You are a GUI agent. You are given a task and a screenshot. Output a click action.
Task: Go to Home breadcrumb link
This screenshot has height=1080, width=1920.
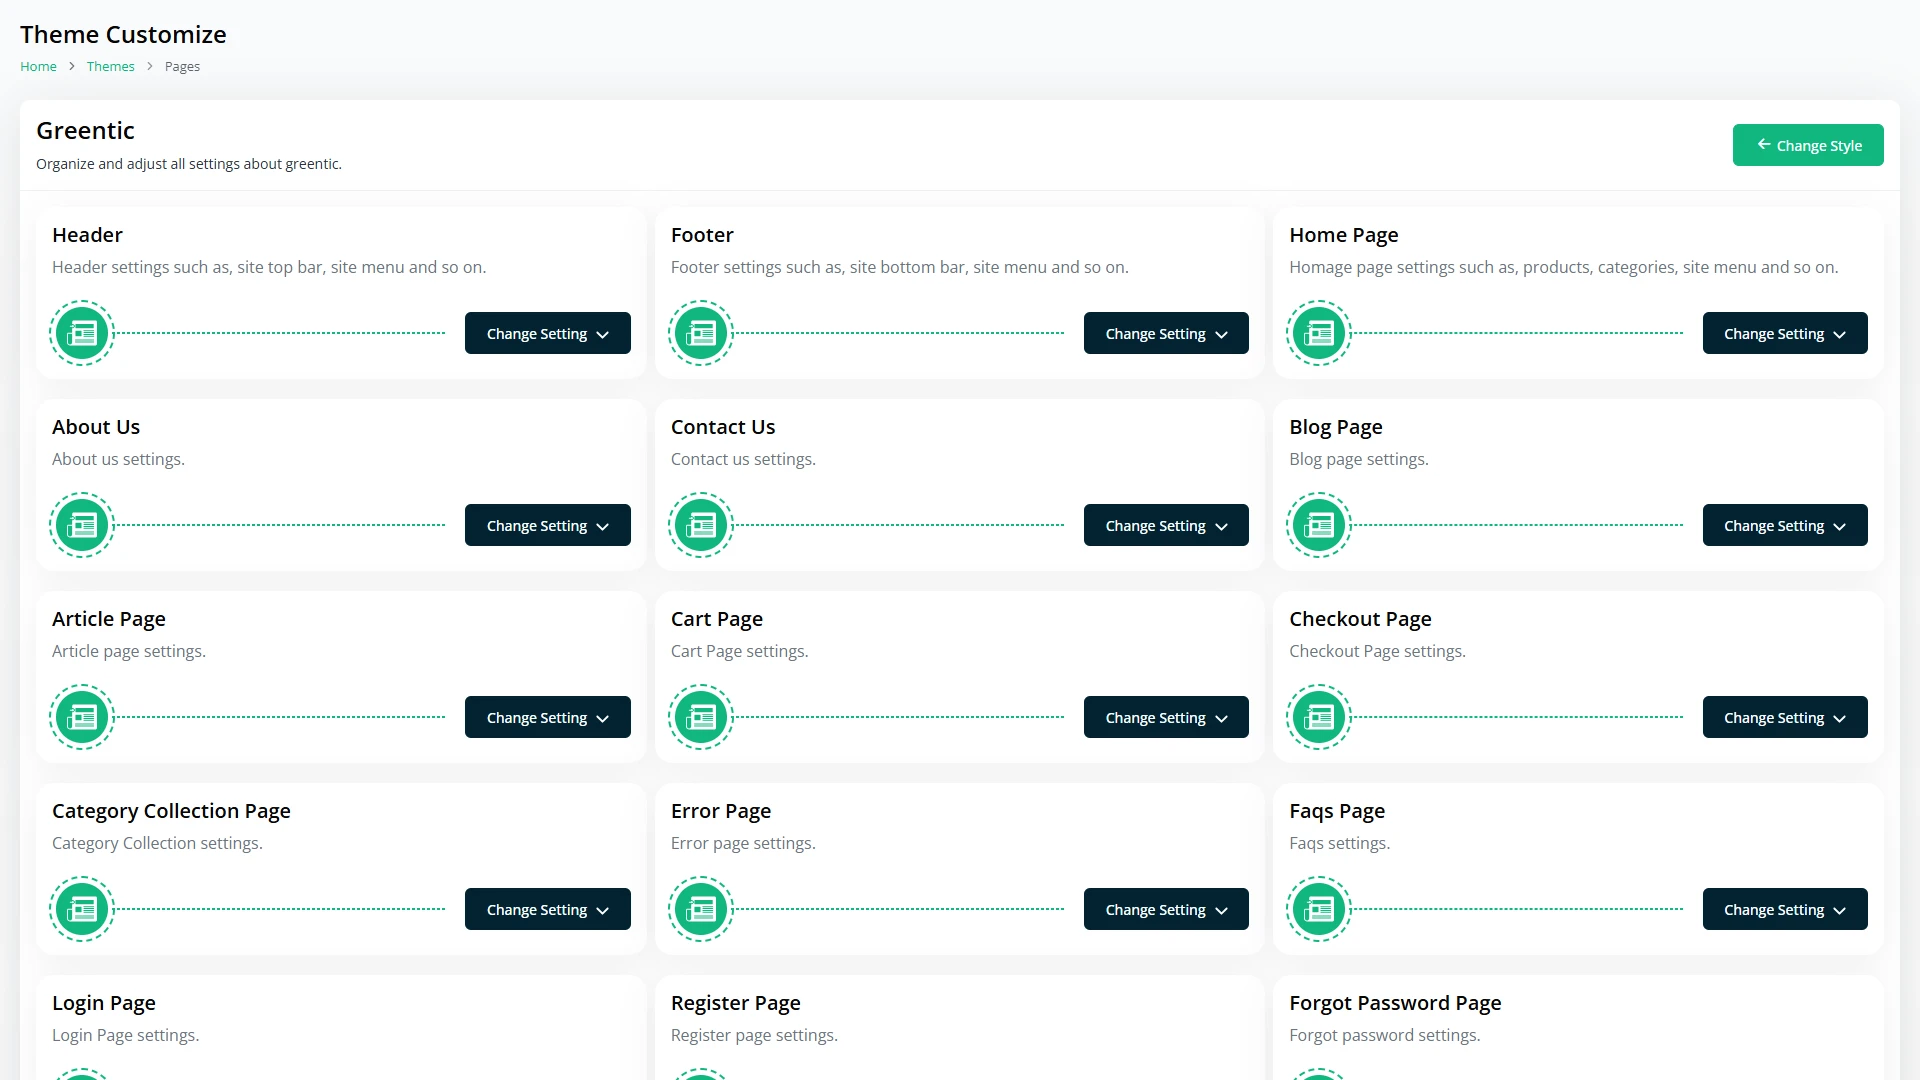(x=38, y=66)
